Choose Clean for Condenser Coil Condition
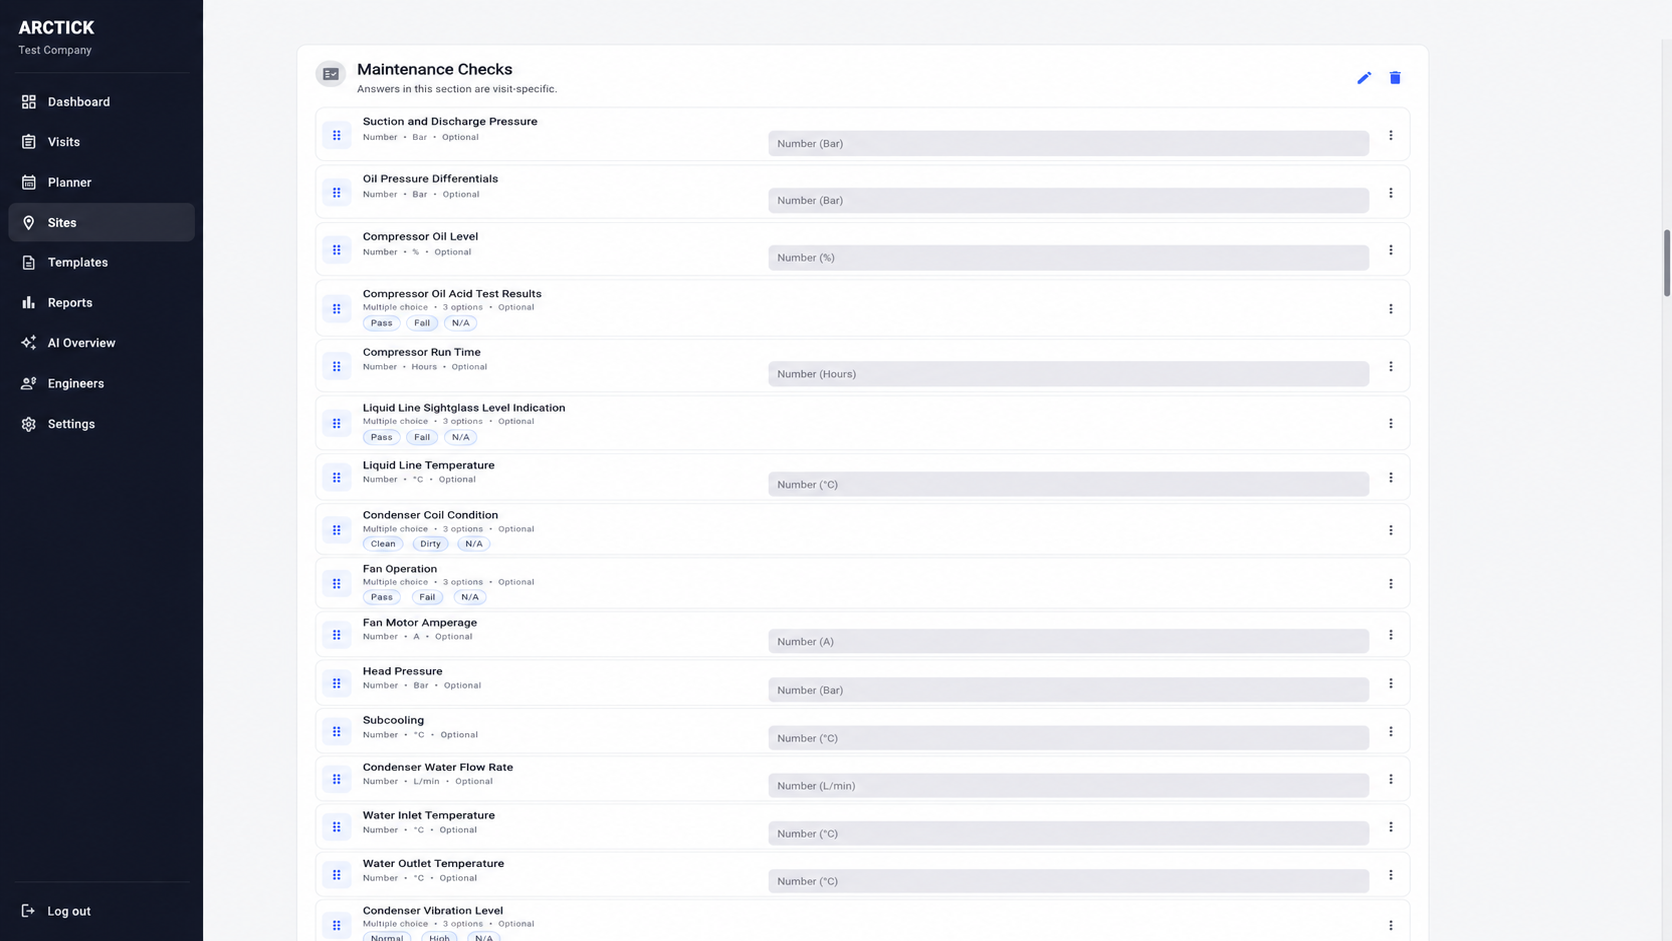1672x941 pixels. tap(383, 544)
